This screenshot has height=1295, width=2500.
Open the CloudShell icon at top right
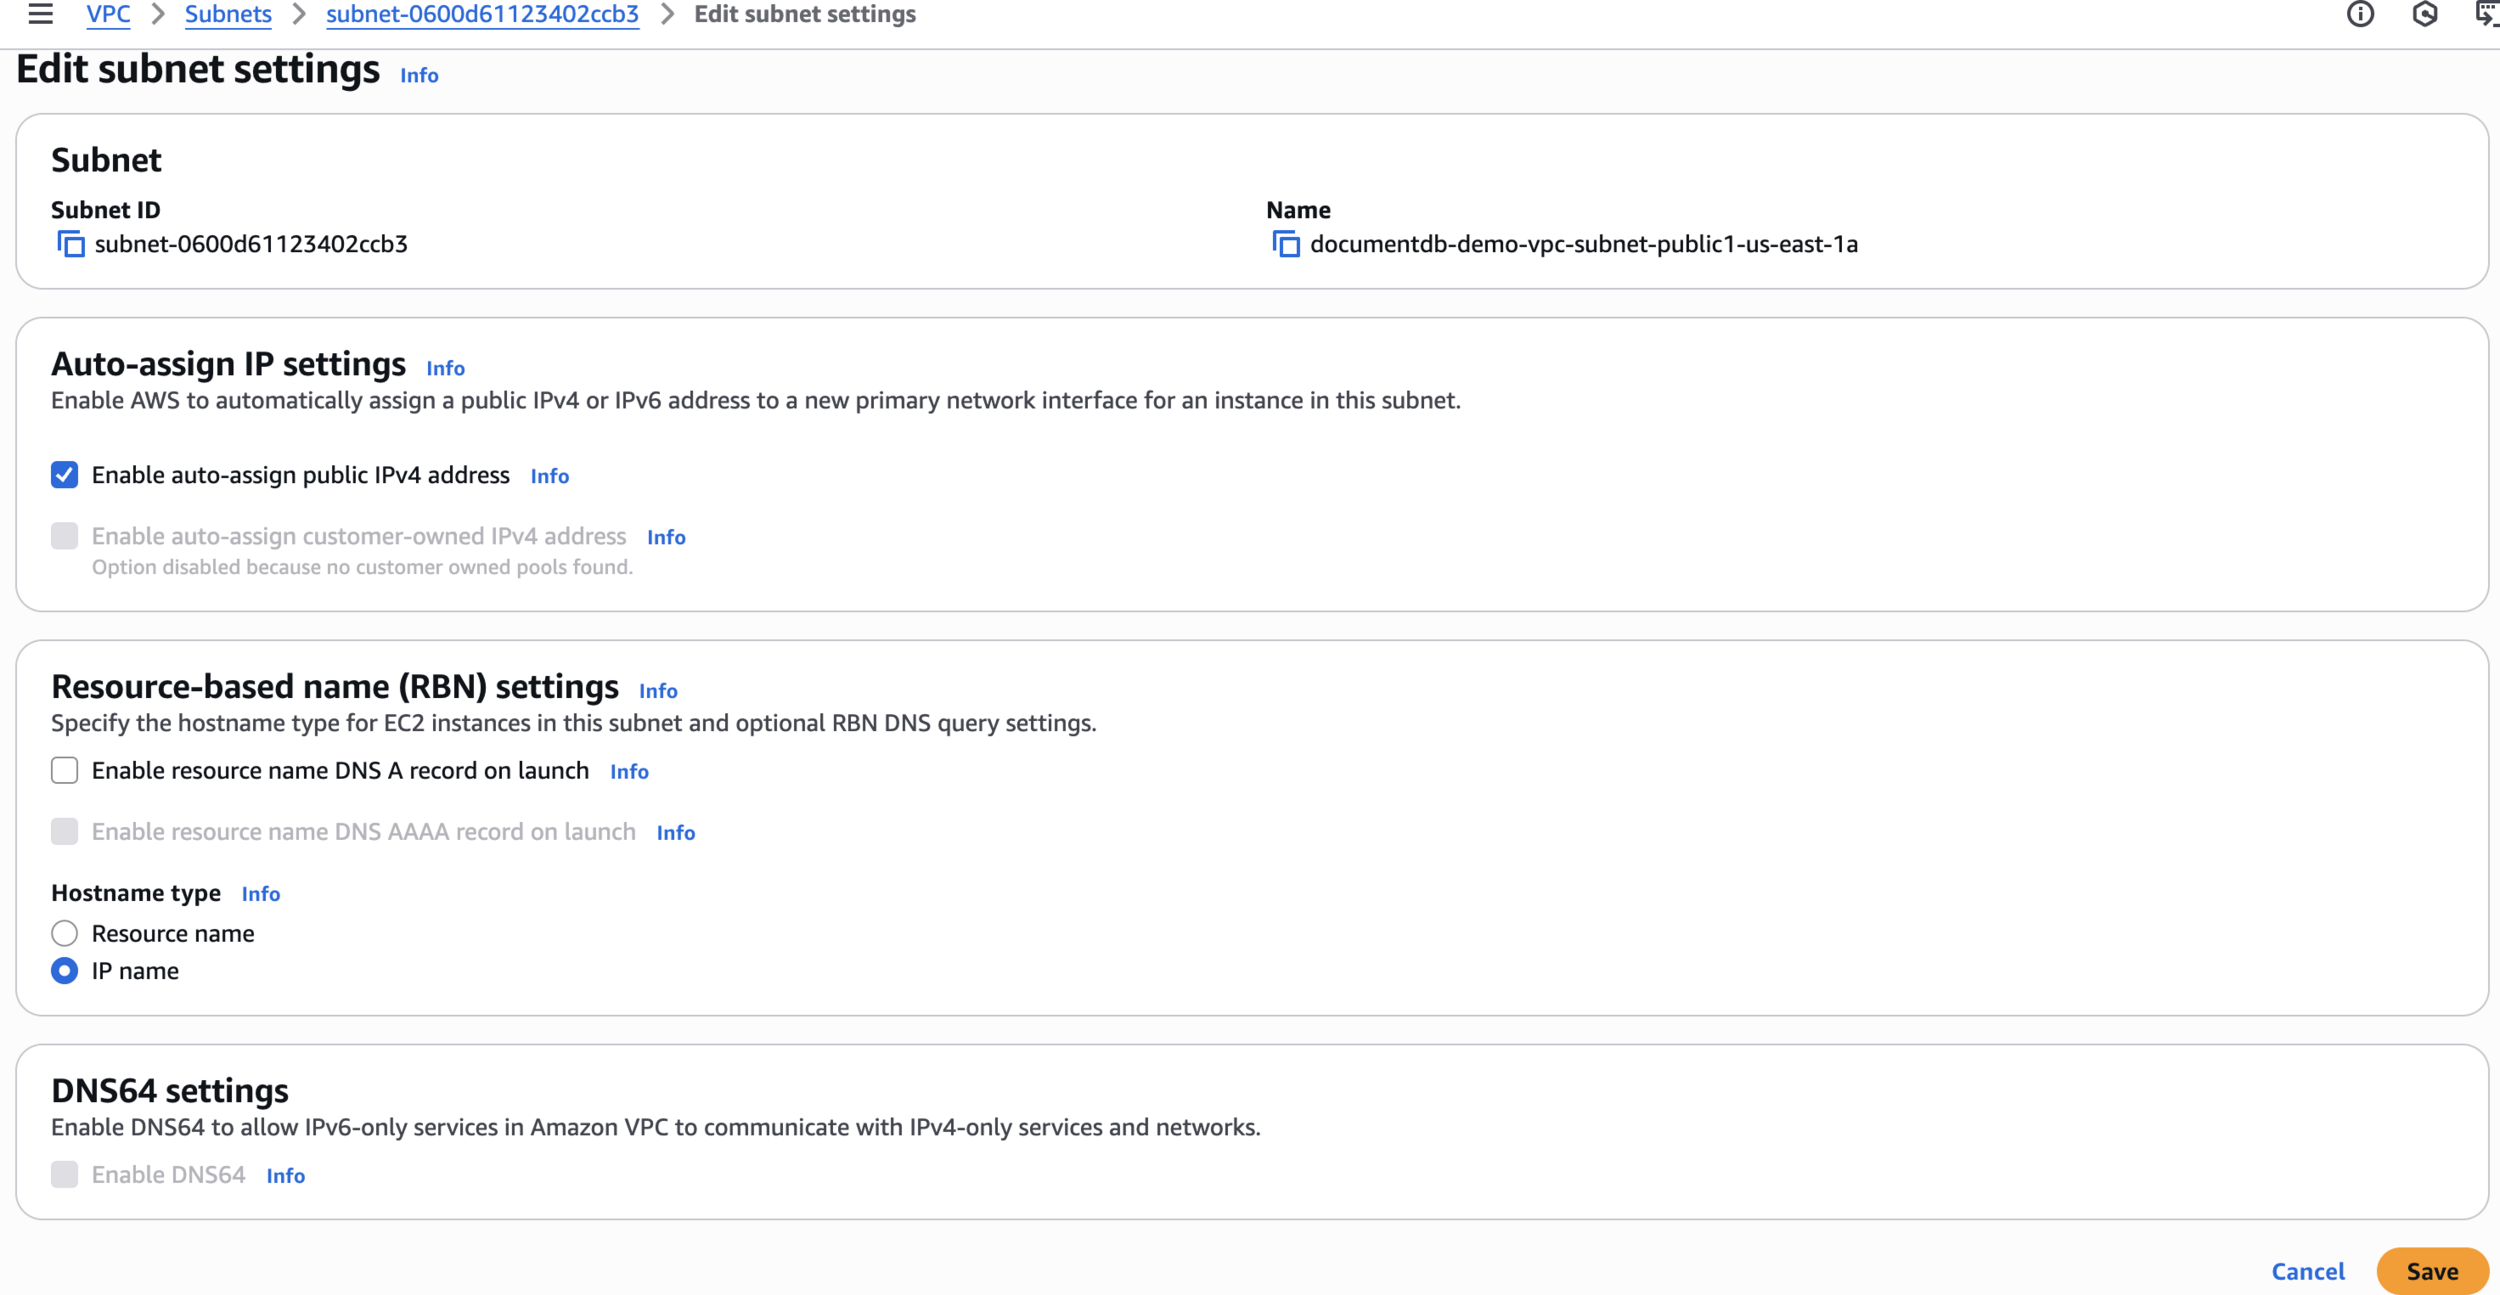pyautogui.click(x=2487, y=14)
